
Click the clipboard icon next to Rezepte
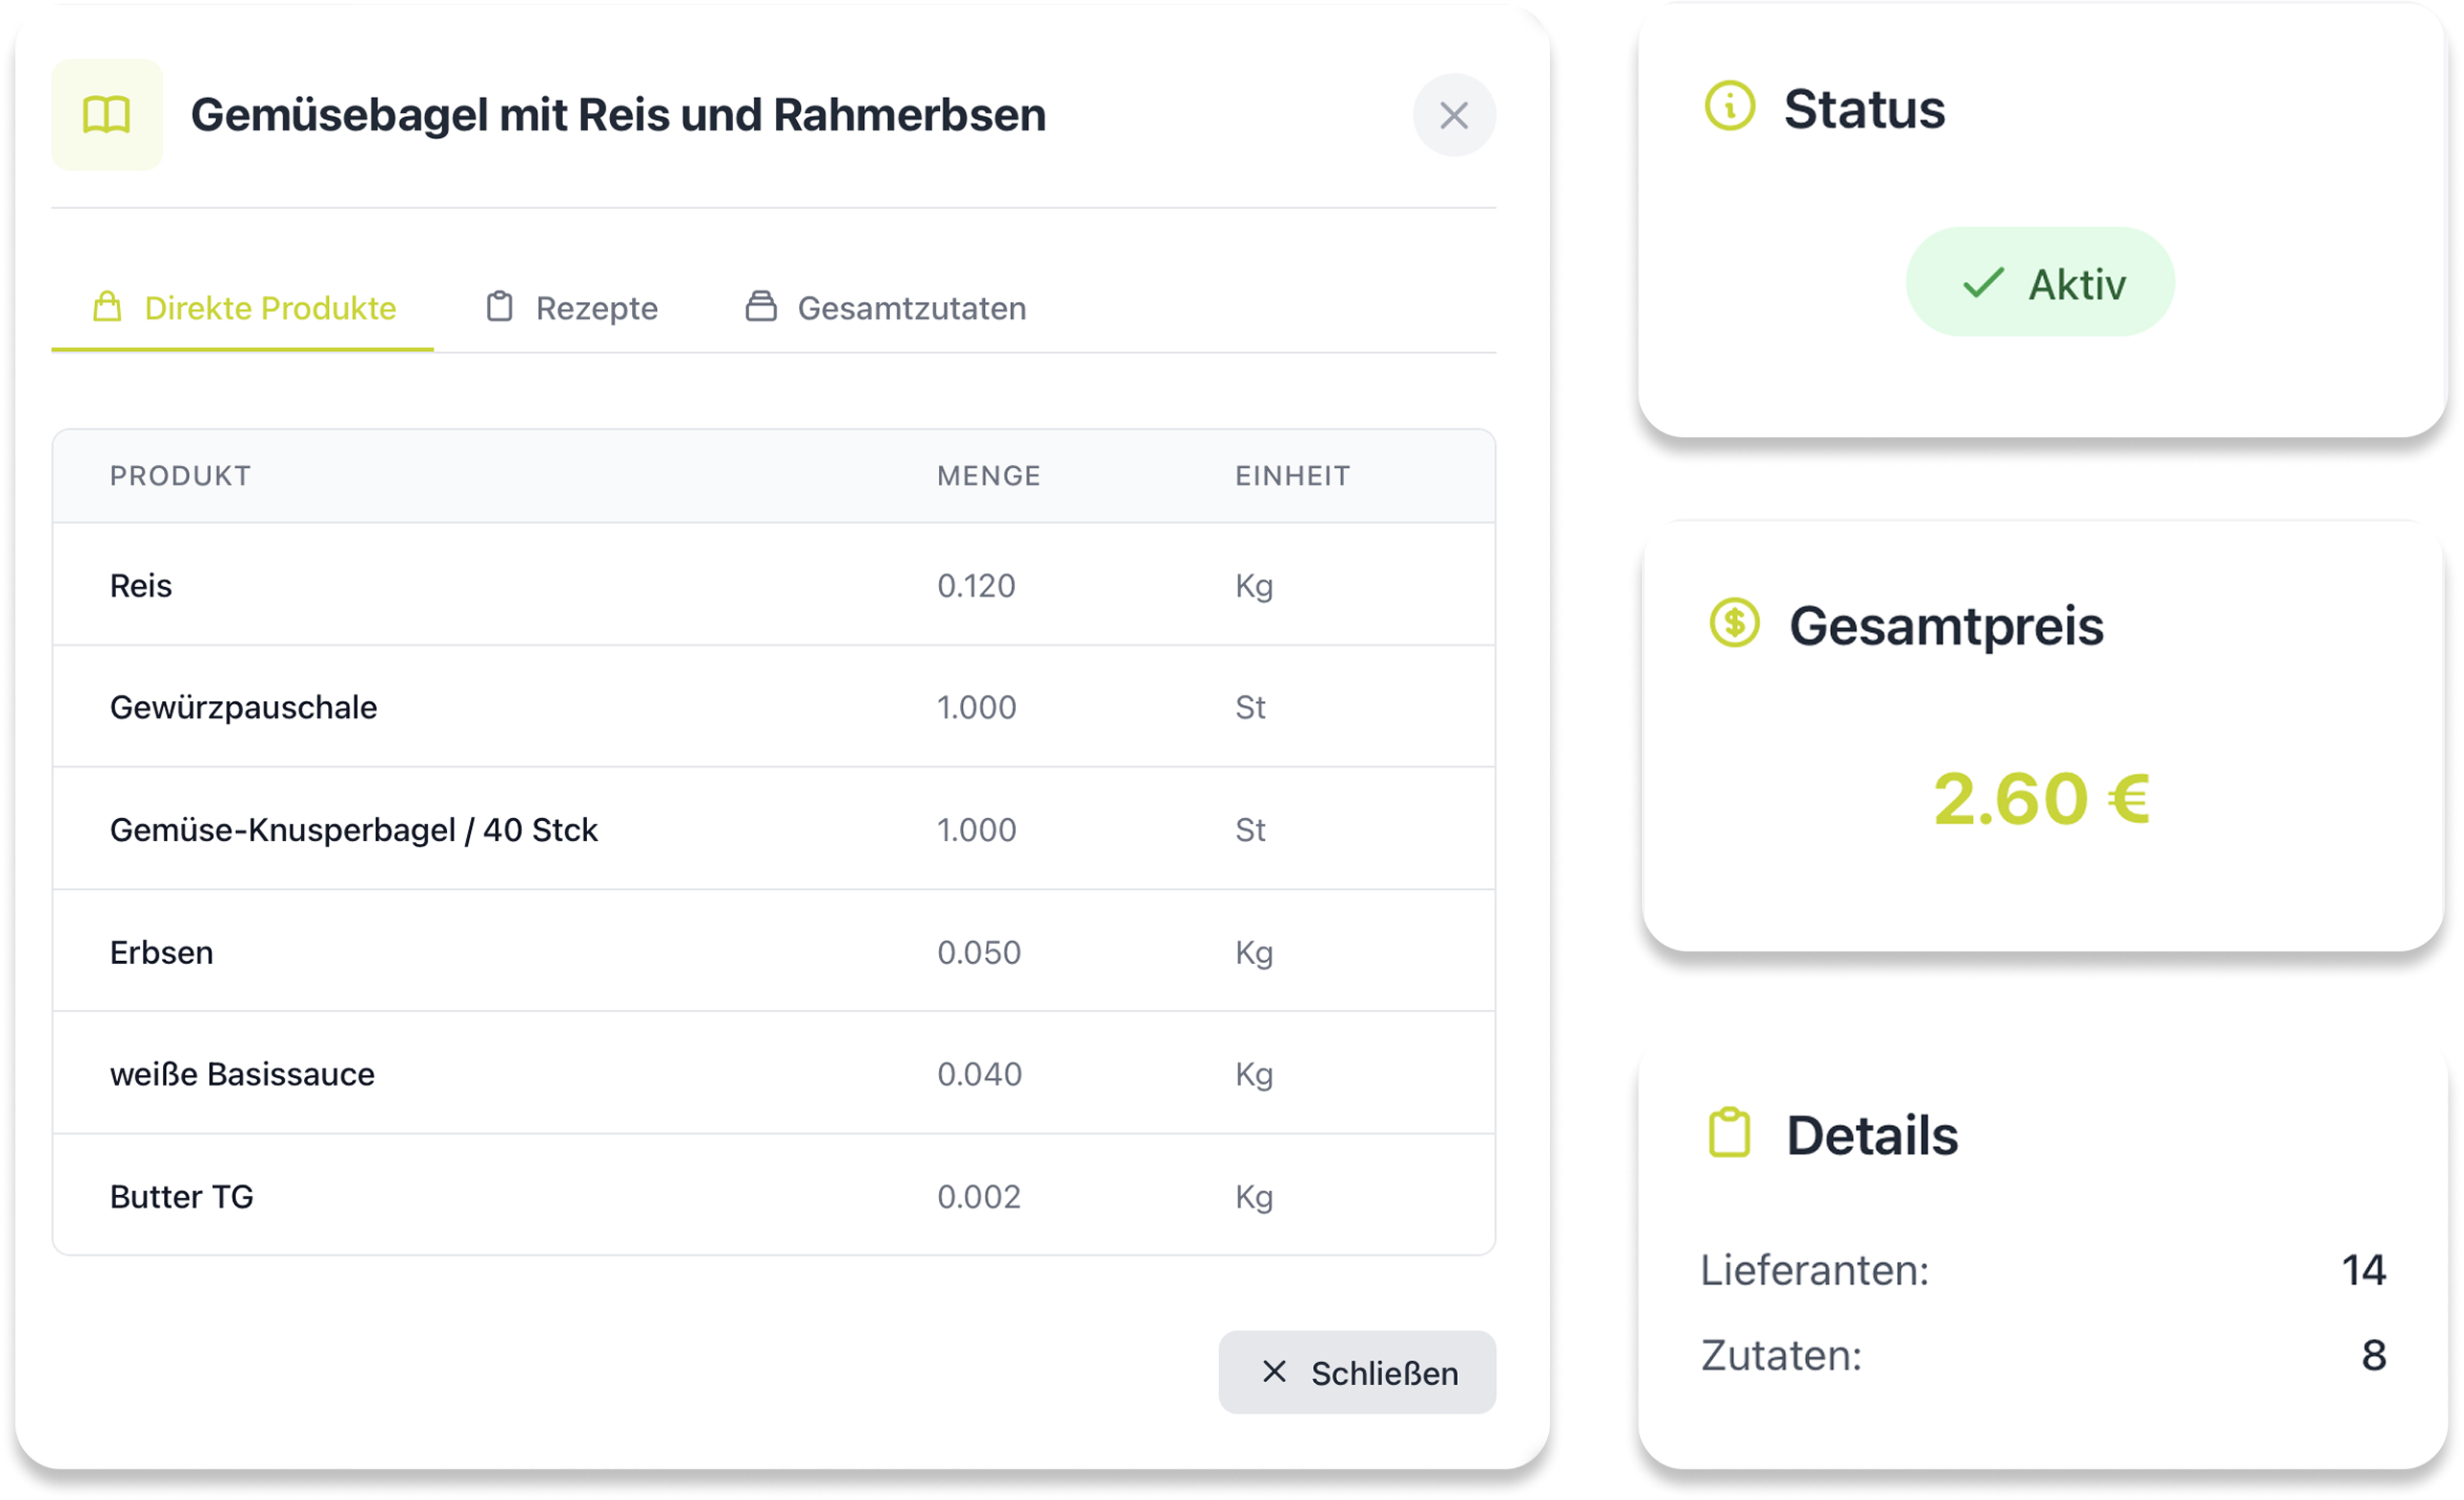coord(499,307)
